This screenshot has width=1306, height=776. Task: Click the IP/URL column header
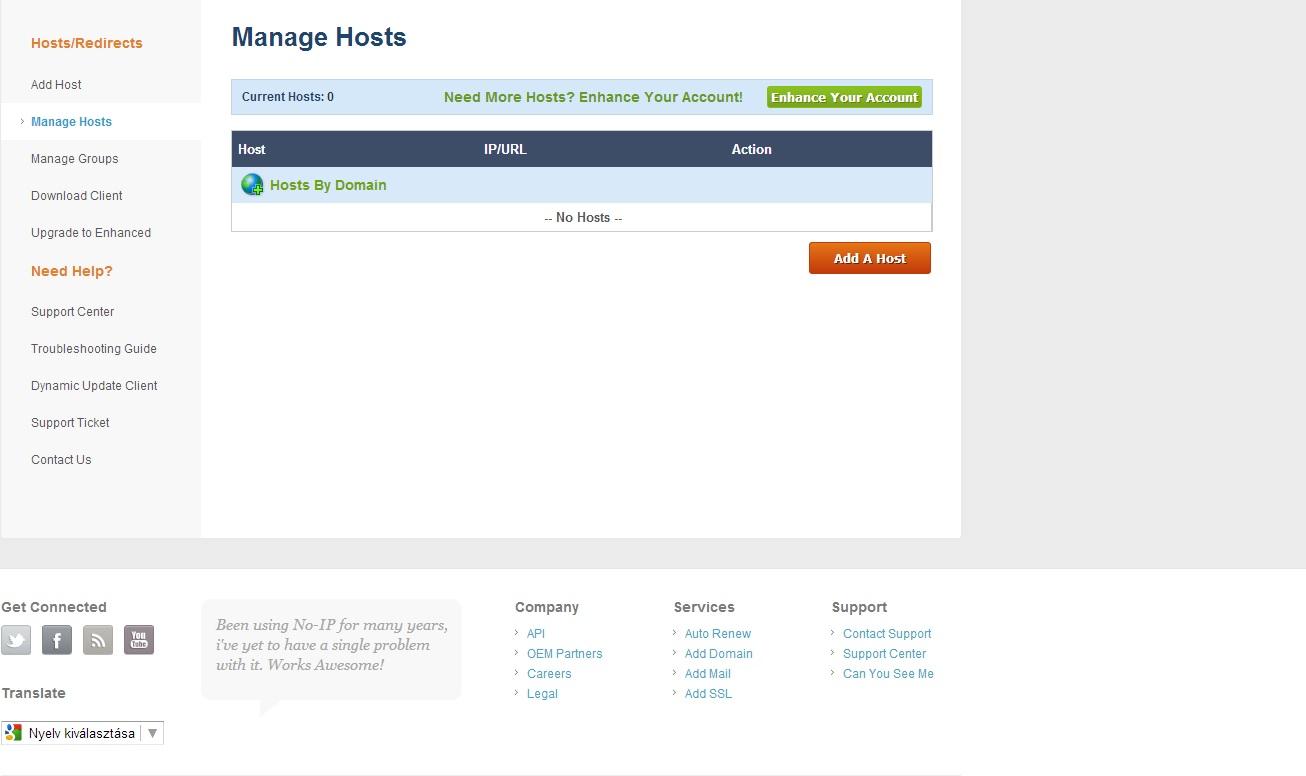(505, 149)
